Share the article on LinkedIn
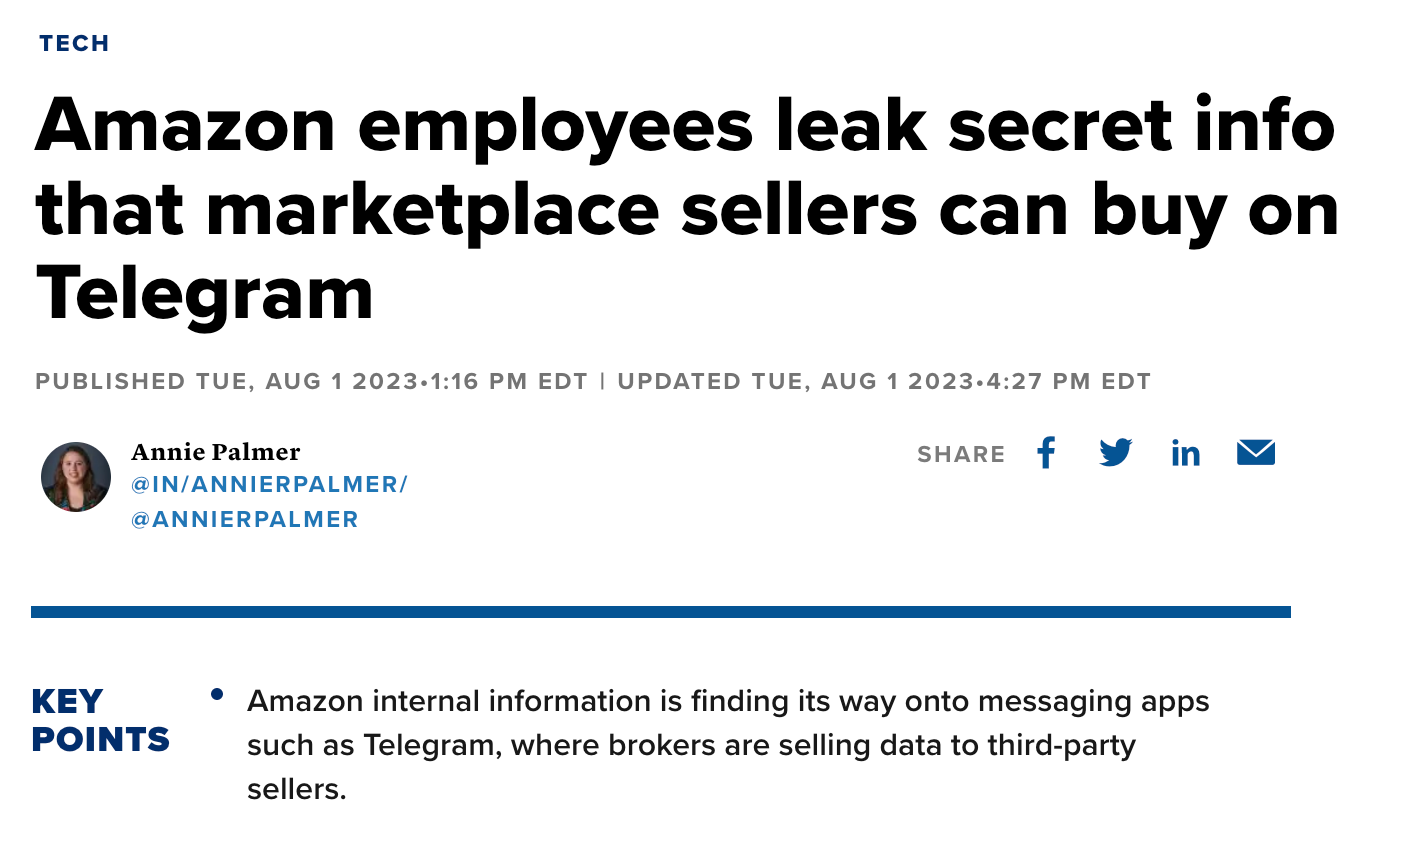Image resolution: width=1402 pixels, height=858 pixels. 1185,453
